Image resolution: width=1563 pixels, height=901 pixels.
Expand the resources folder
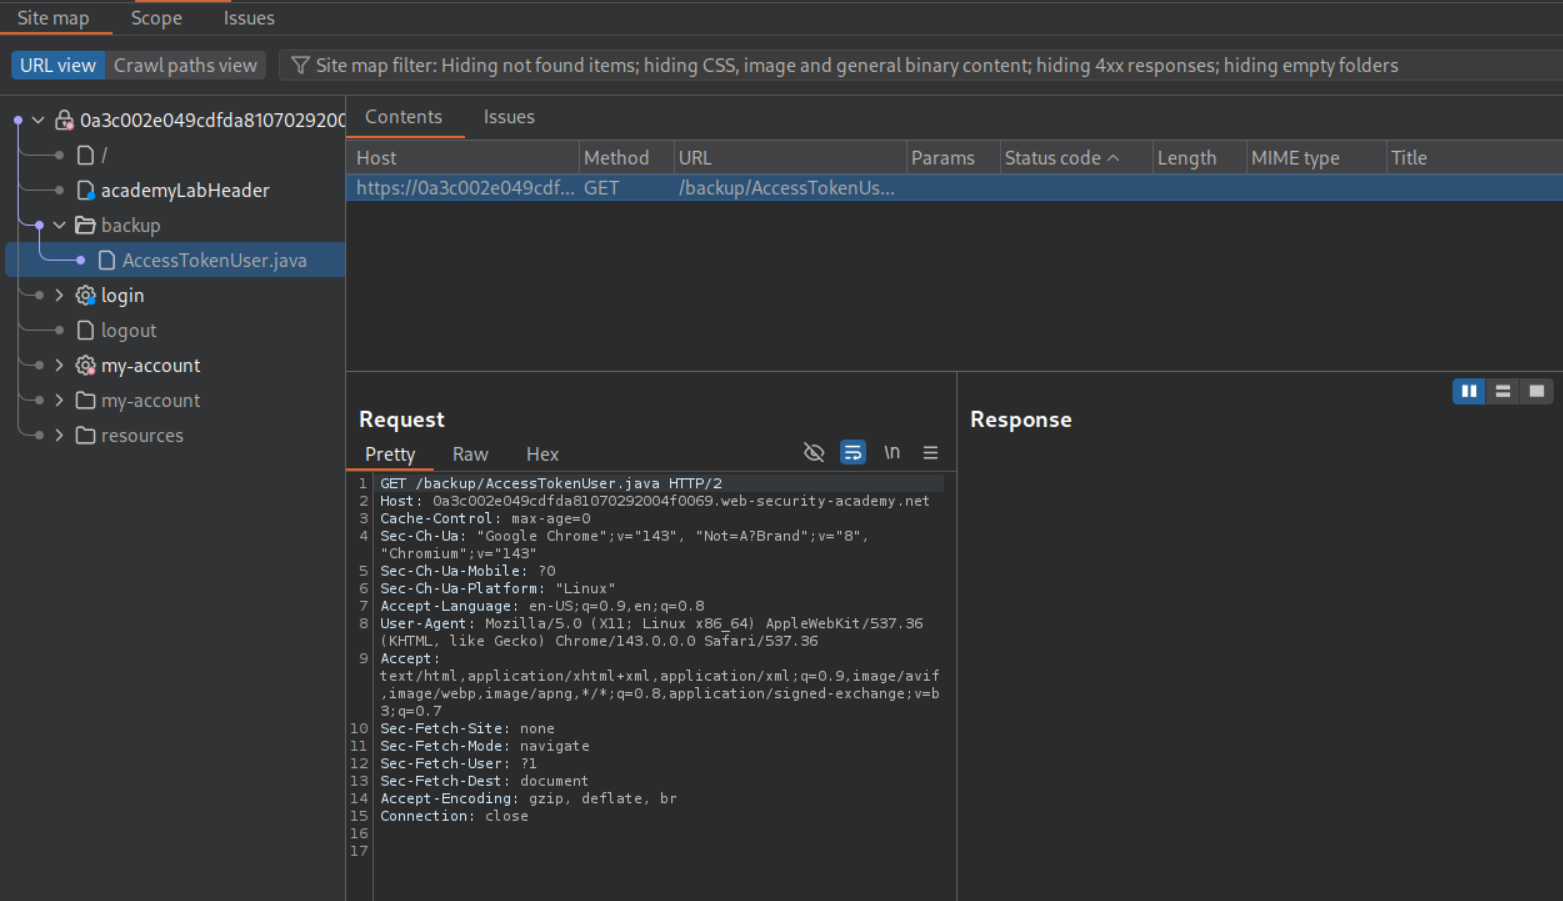(x=59, y=435)
